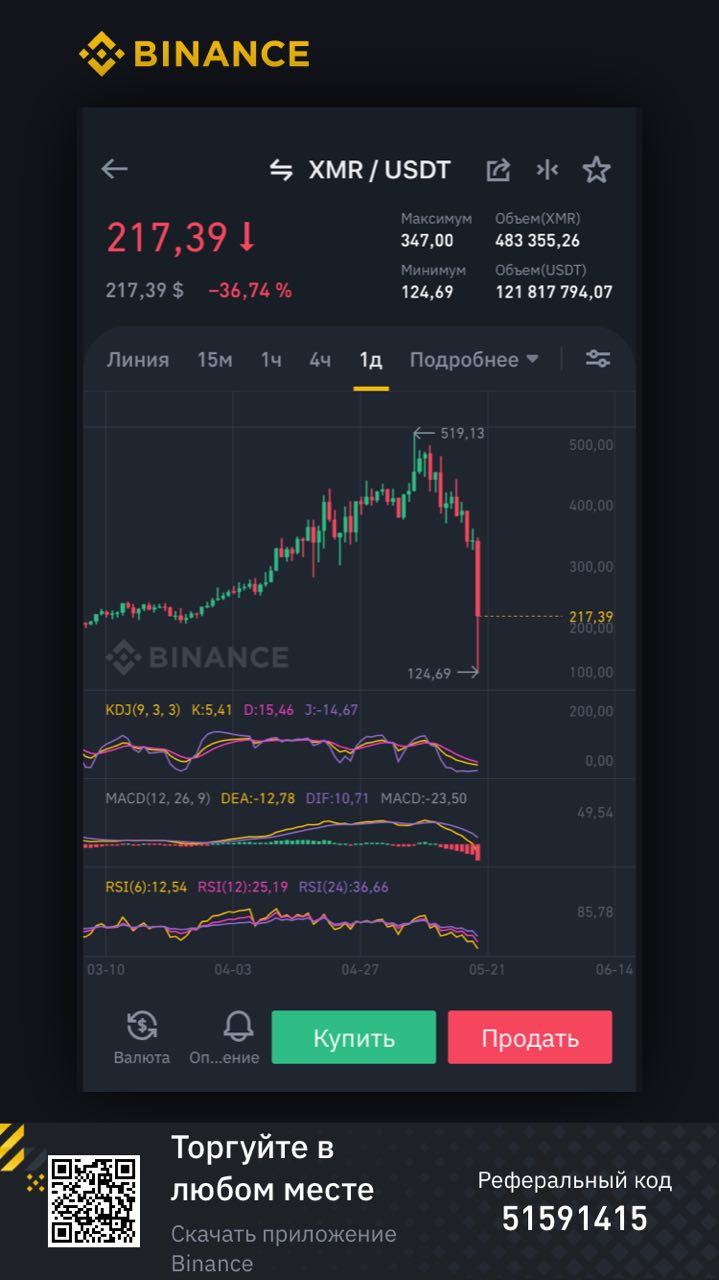719x1280 pixels.
Task: Open the share chart icon
Action: point(498,170)
